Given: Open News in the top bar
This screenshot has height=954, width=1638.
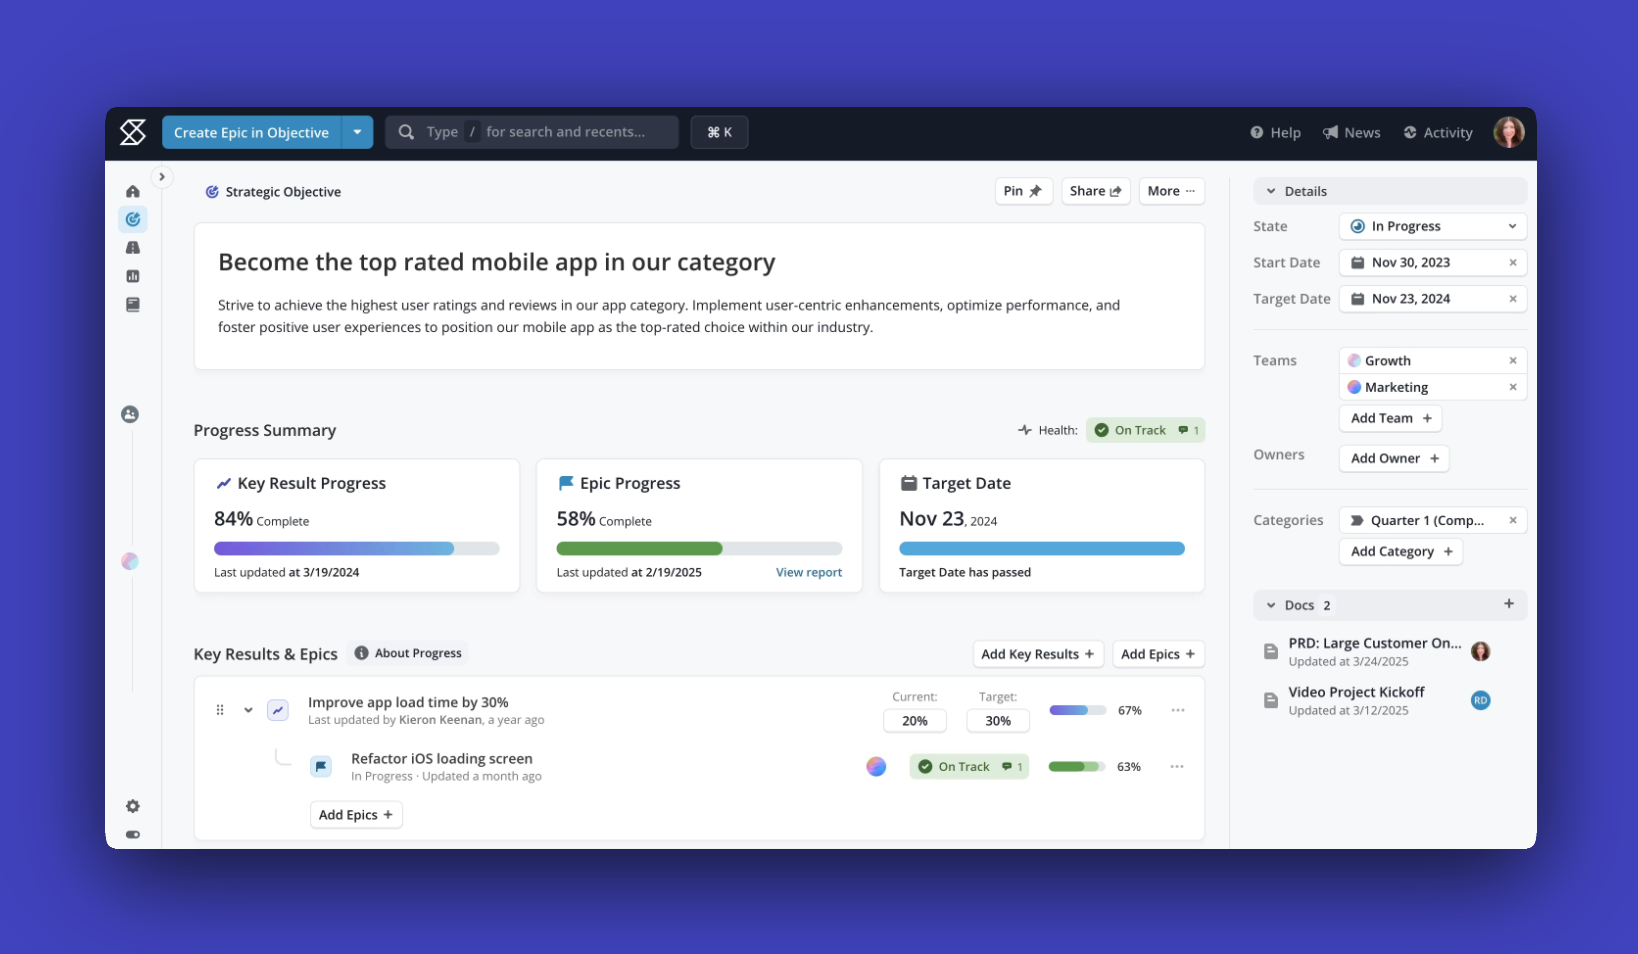Looking at the screenshot, I should pos(1351,132).
